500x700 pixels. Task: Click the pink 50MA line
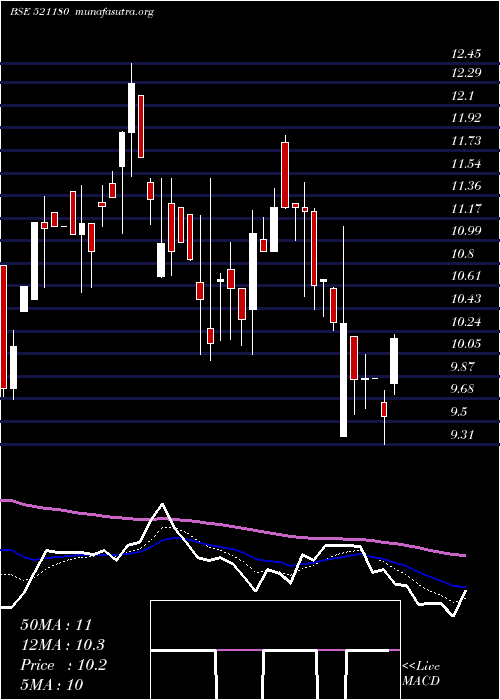coord(232,525)
